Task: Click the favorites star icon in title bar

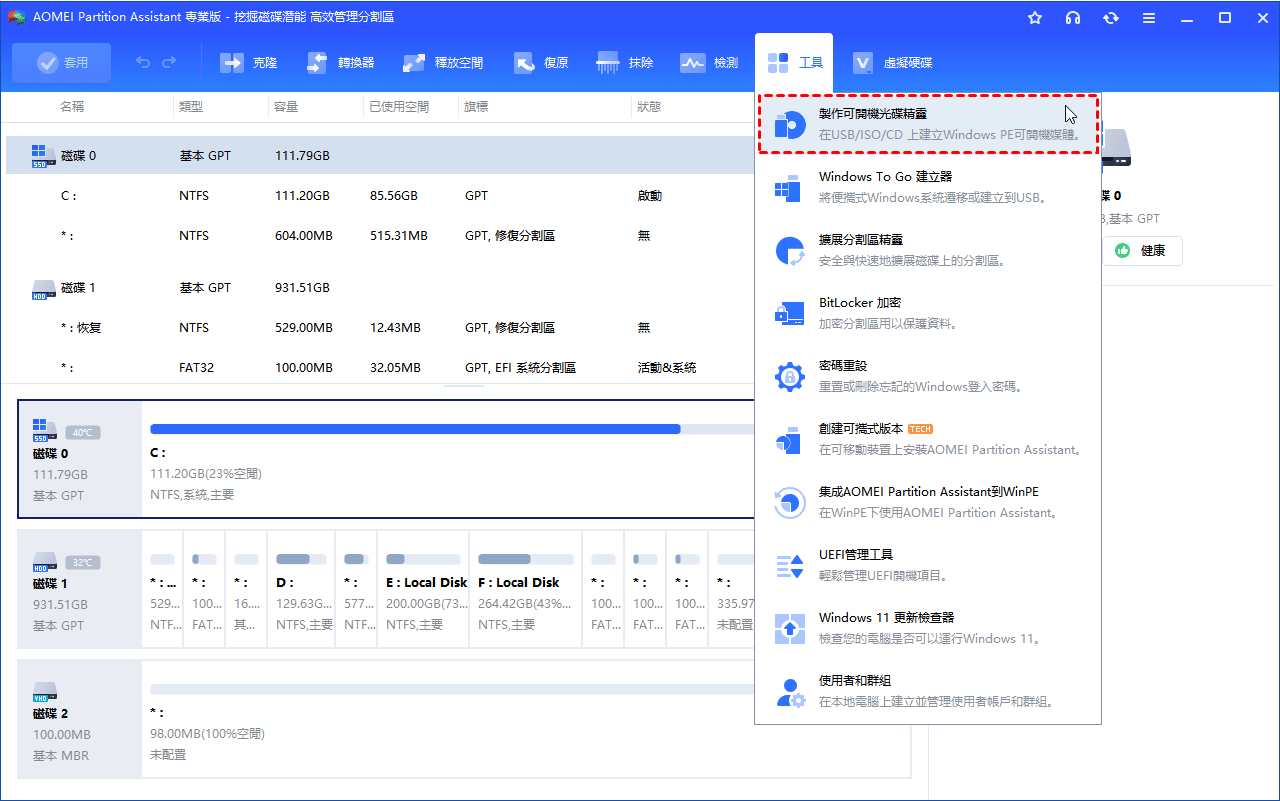Action: [x=1035, y=18]
